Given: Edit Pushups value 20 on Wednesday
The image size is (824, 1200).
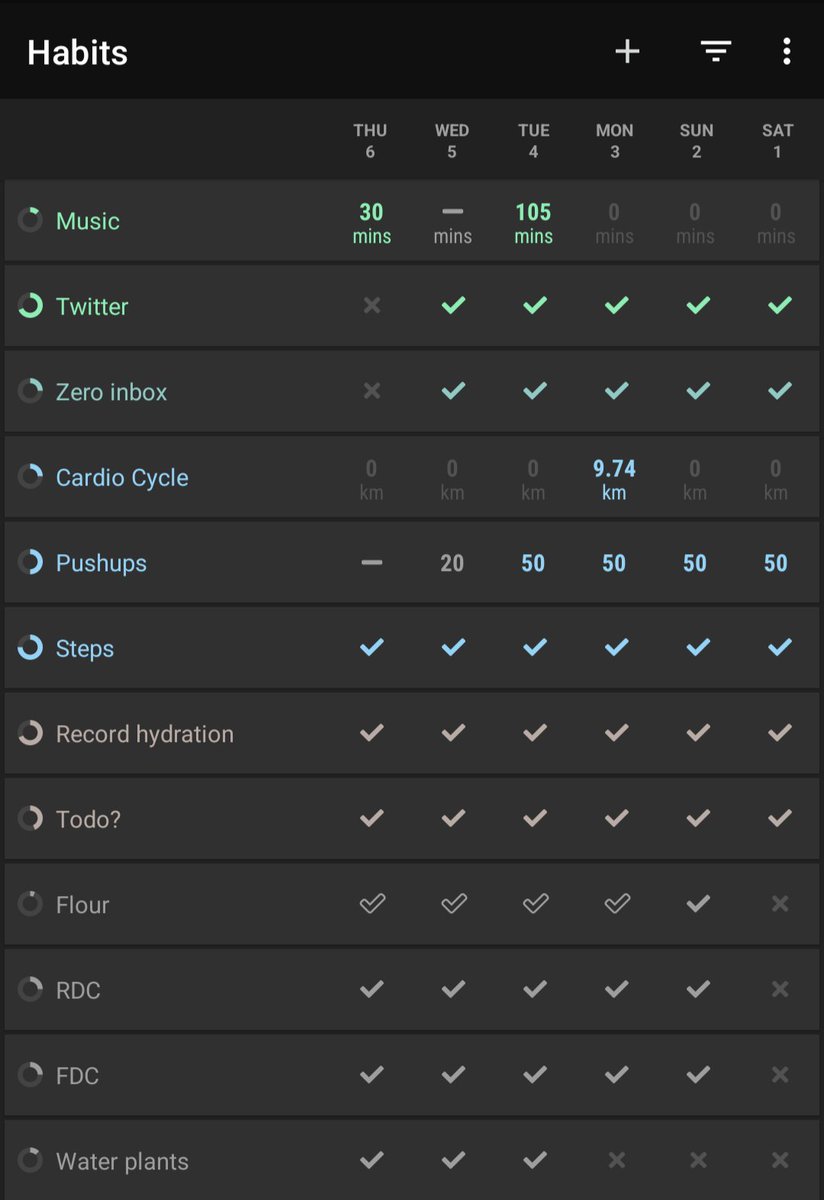Looking at the screenshot, I should [x=452, y=563].
